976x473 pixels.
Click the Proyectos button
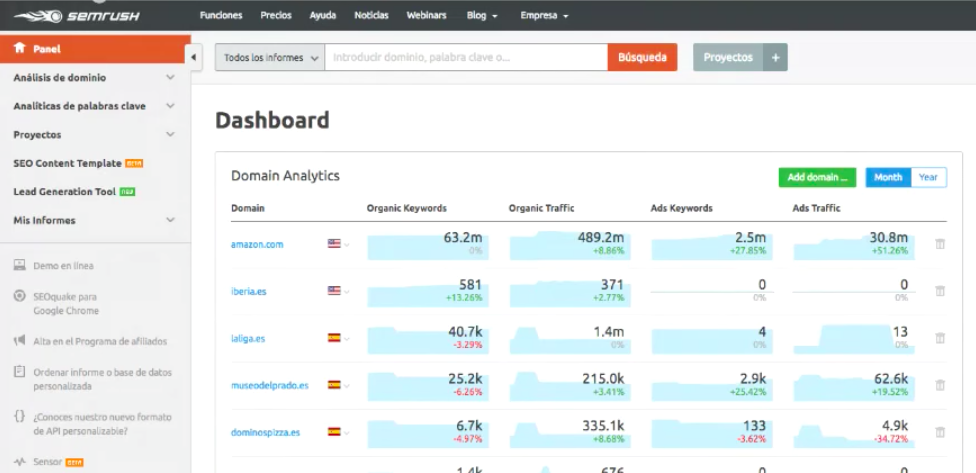[728, 57]
